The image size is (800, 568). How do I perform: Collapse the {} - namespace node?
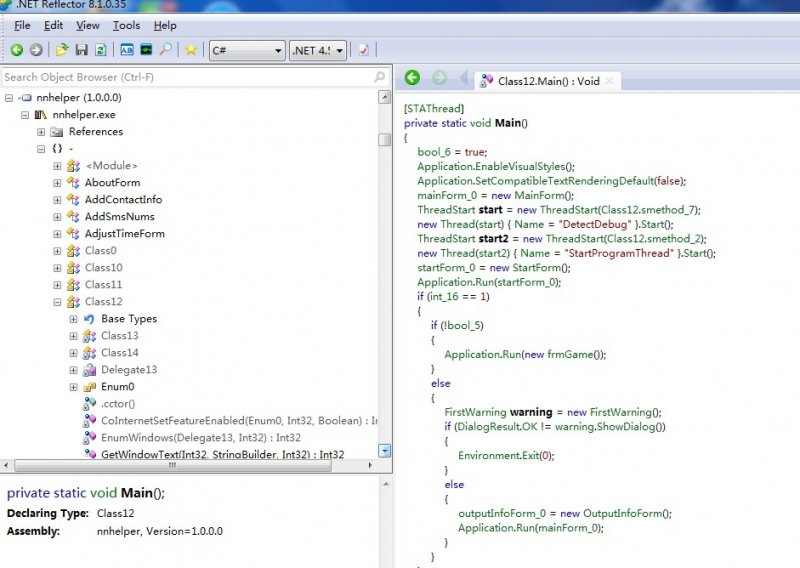click(41, 149)
